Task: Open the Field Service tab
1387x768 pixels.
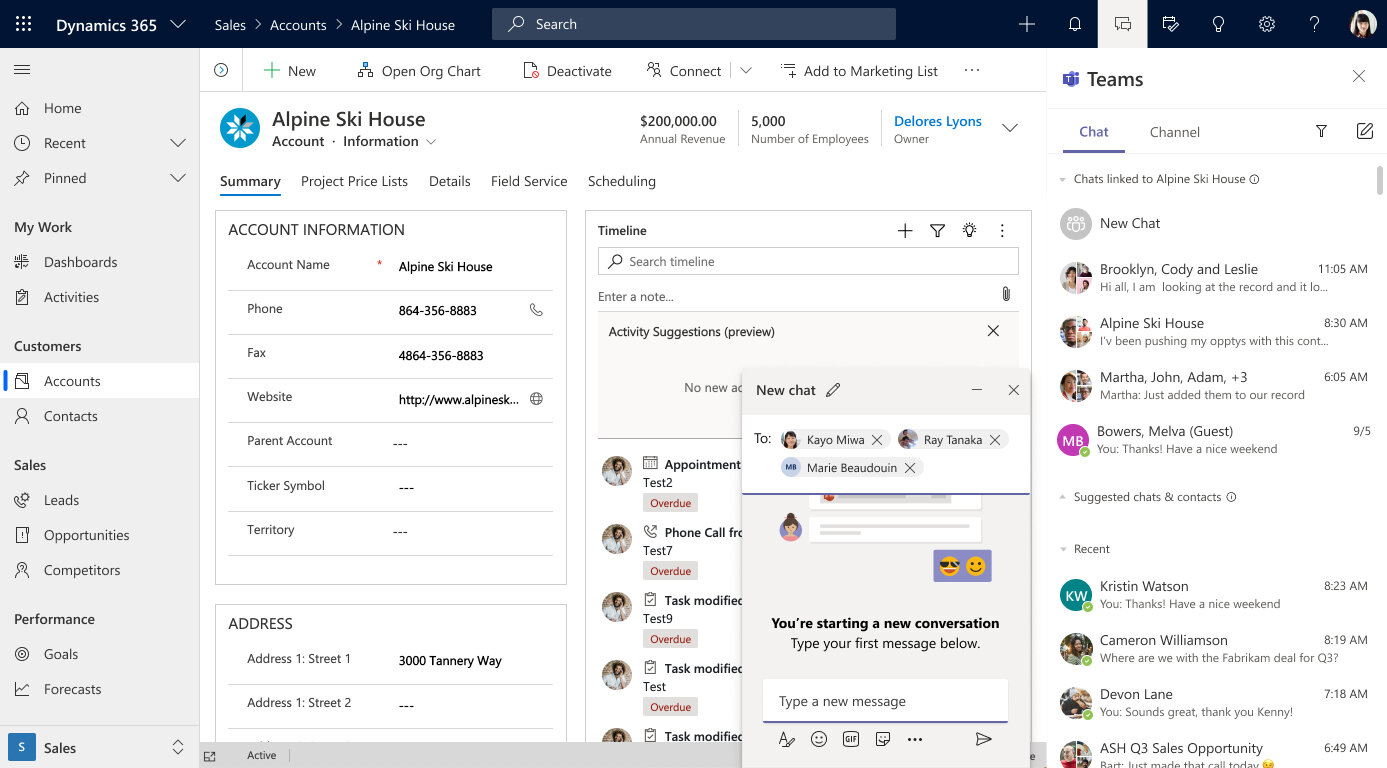Action: (529, 181)
